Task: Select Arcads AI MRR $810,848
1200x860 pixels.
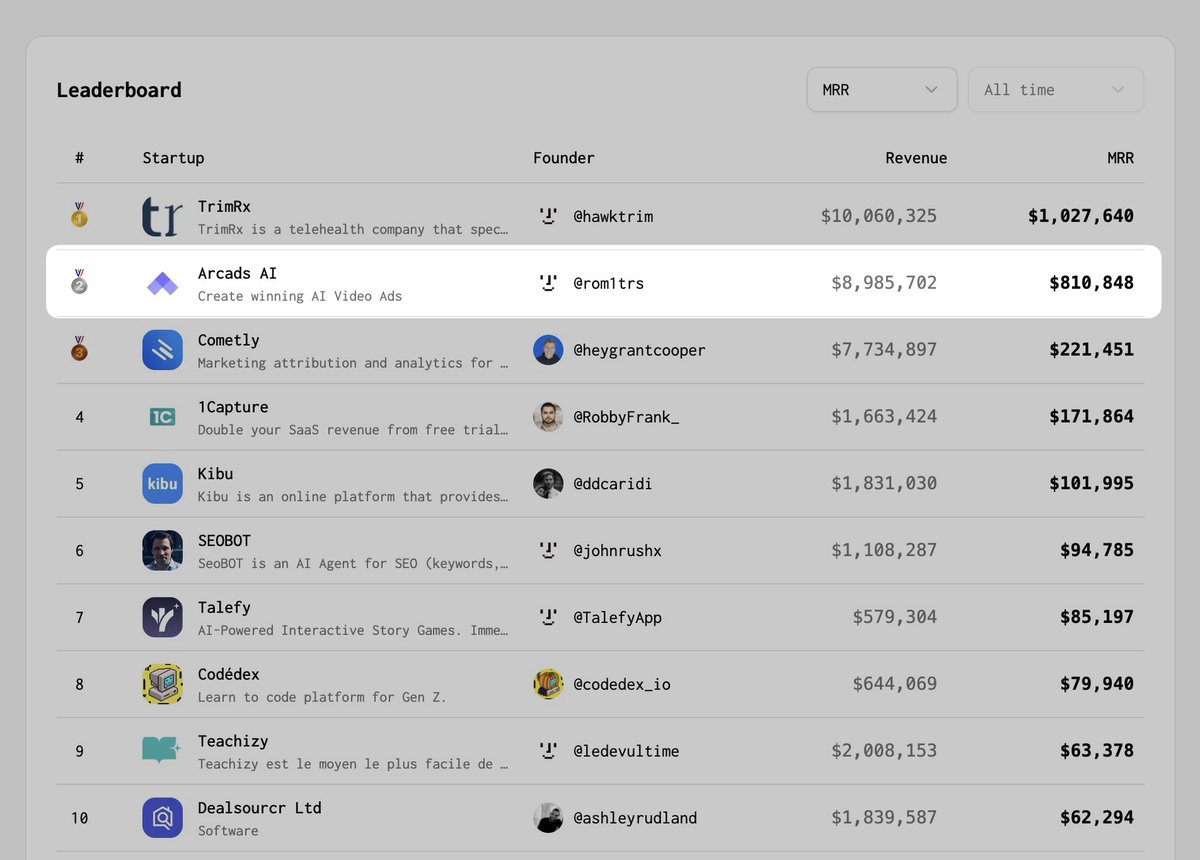Action: (1091, 283)
